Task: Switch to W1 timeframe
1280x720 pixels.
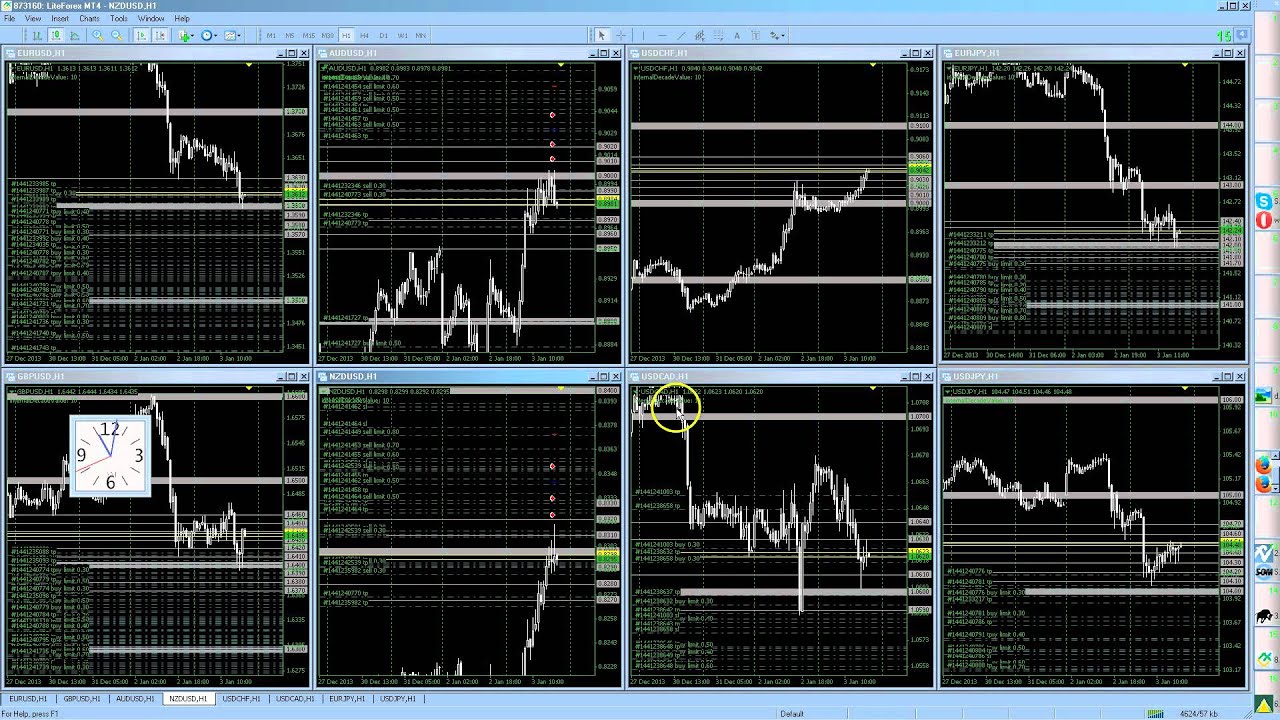Action: (x=403, y=35)
